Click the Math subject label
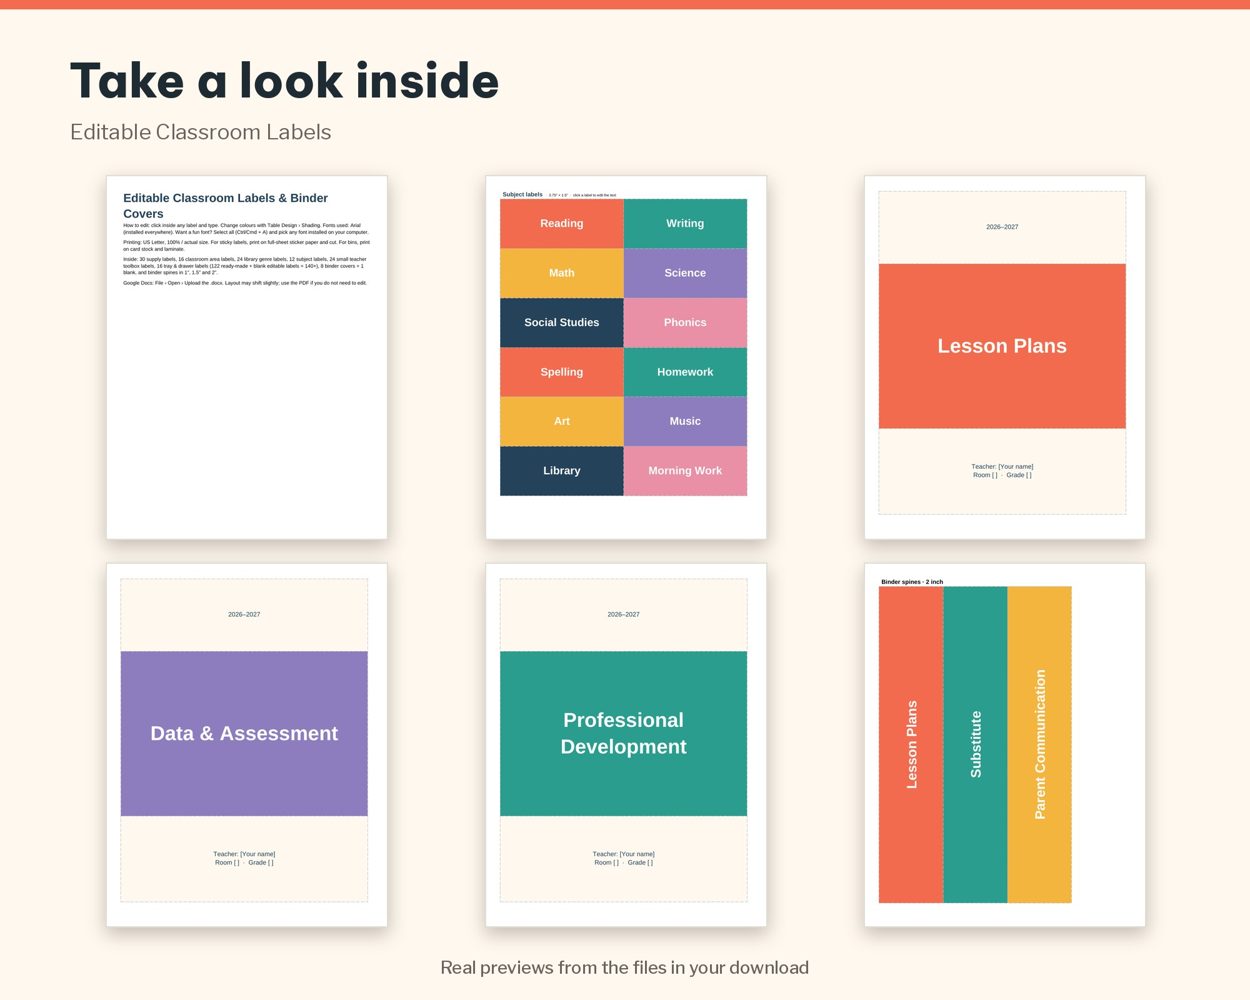 coord(562,273)
